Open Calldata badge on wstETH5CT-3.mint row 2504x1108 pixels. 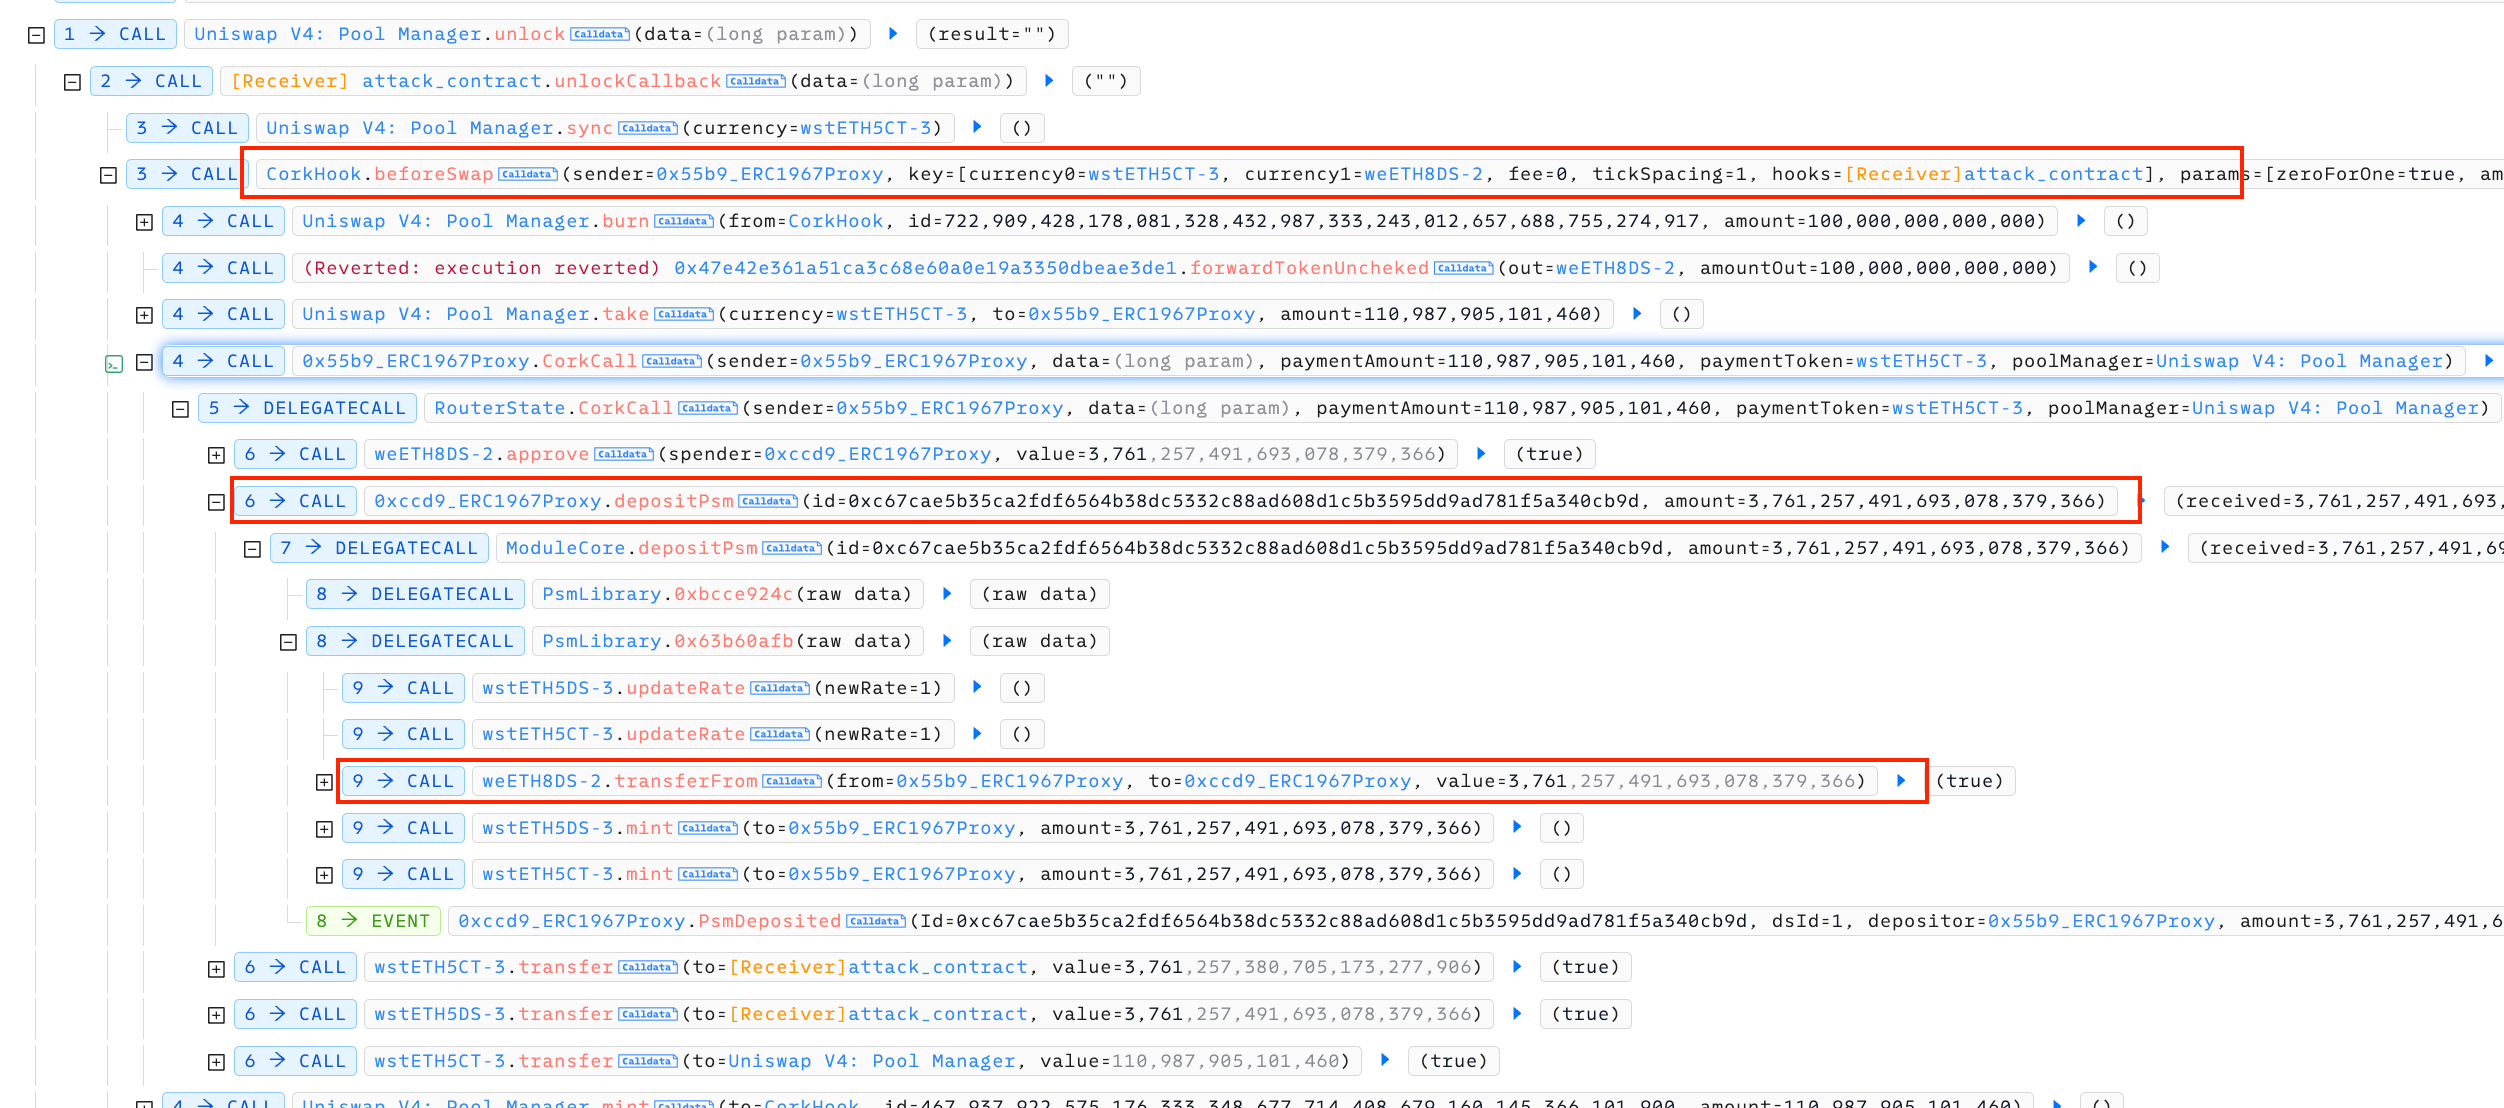point(708,875)
